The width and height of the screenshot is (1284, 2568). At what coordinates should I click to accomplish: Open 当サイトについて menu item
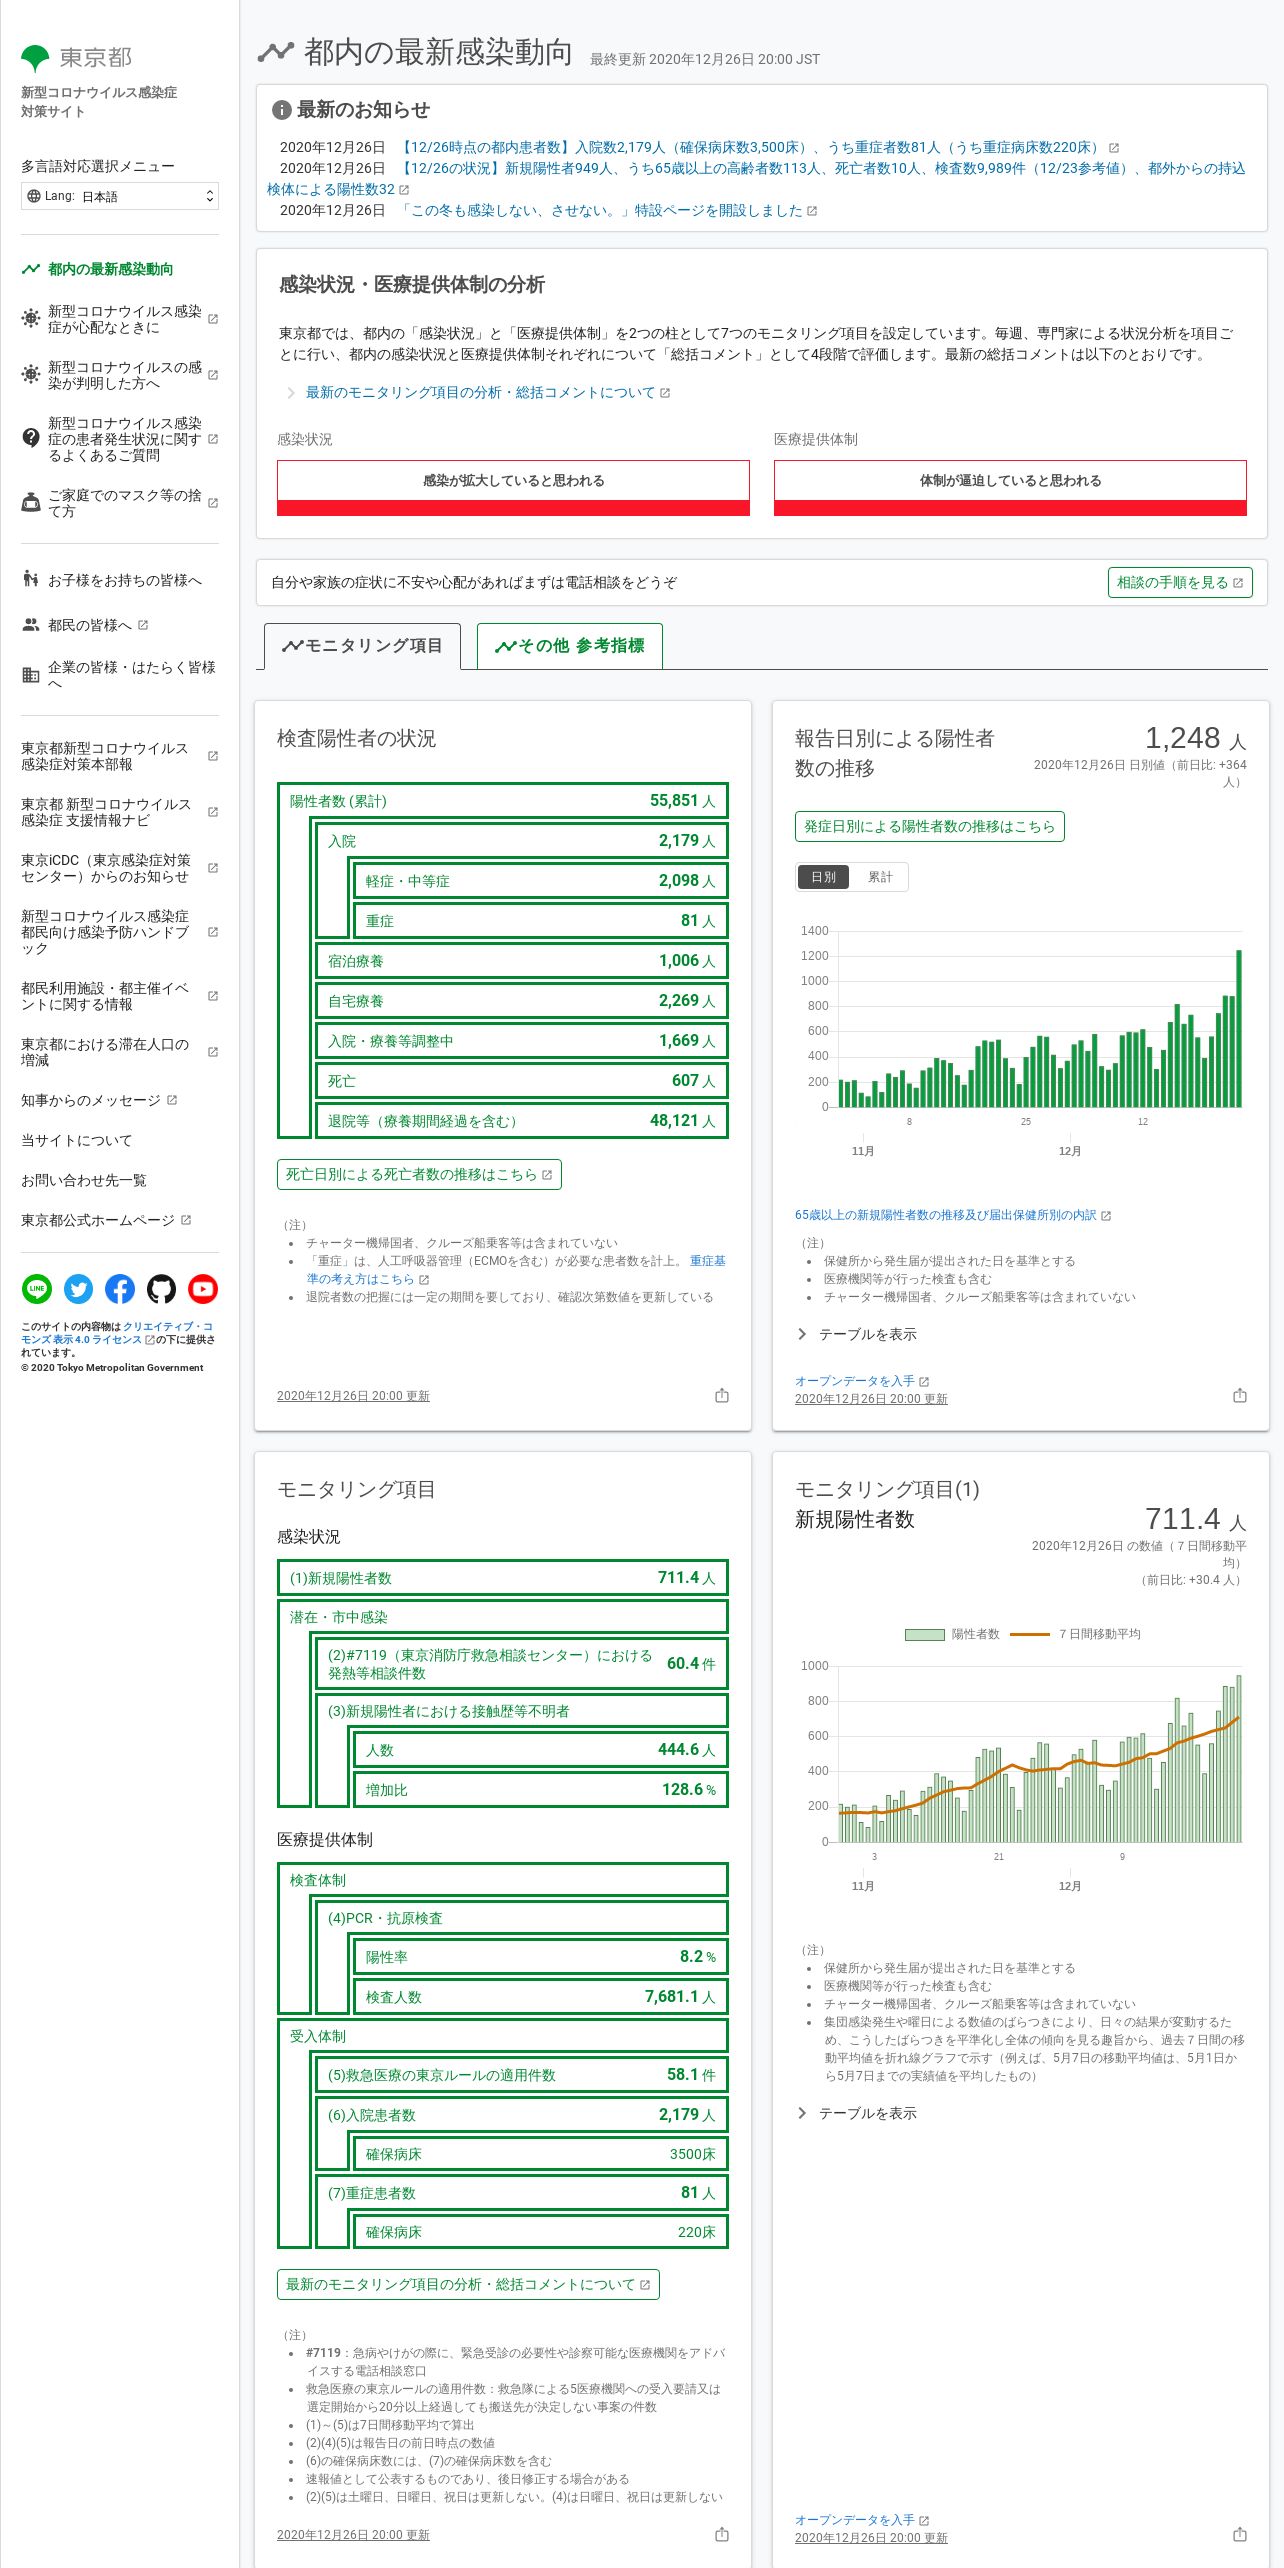click(77, 1140)
